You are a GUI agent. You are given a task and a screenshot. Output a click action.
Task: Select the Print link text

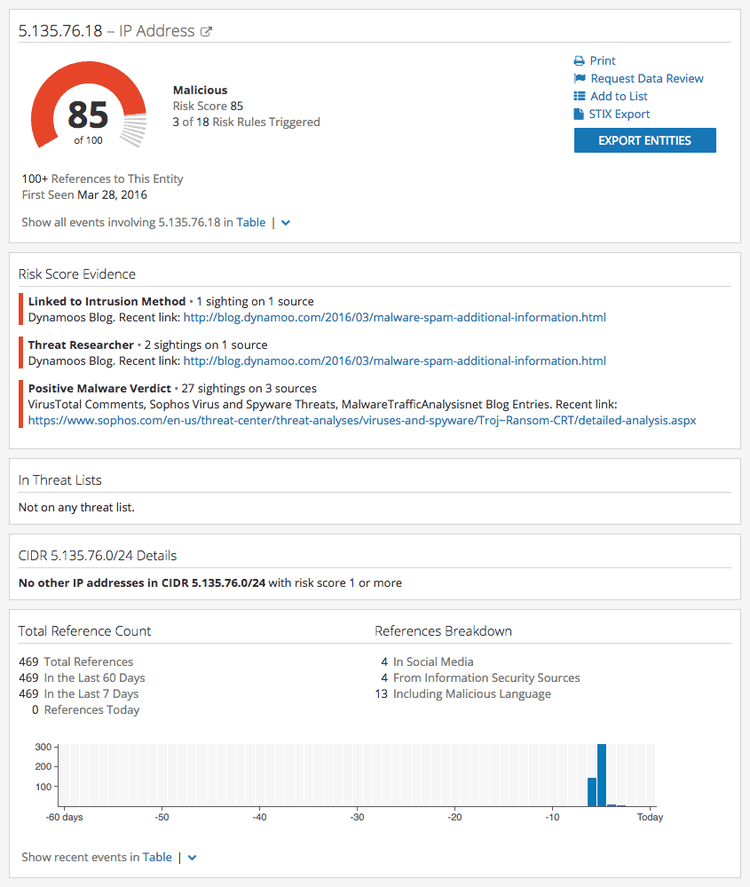tap(603, 61)
